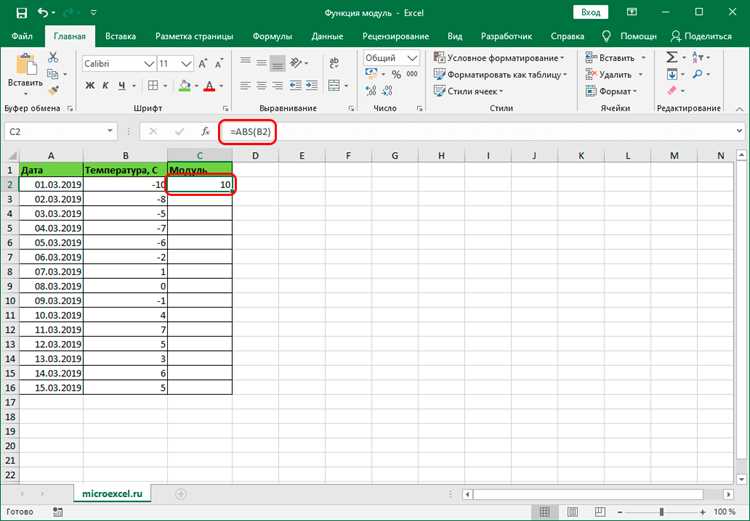Screen dimensions: 750x521
Task: Select the microexcel.ru sheet tab
Action: tap(112, 493)
